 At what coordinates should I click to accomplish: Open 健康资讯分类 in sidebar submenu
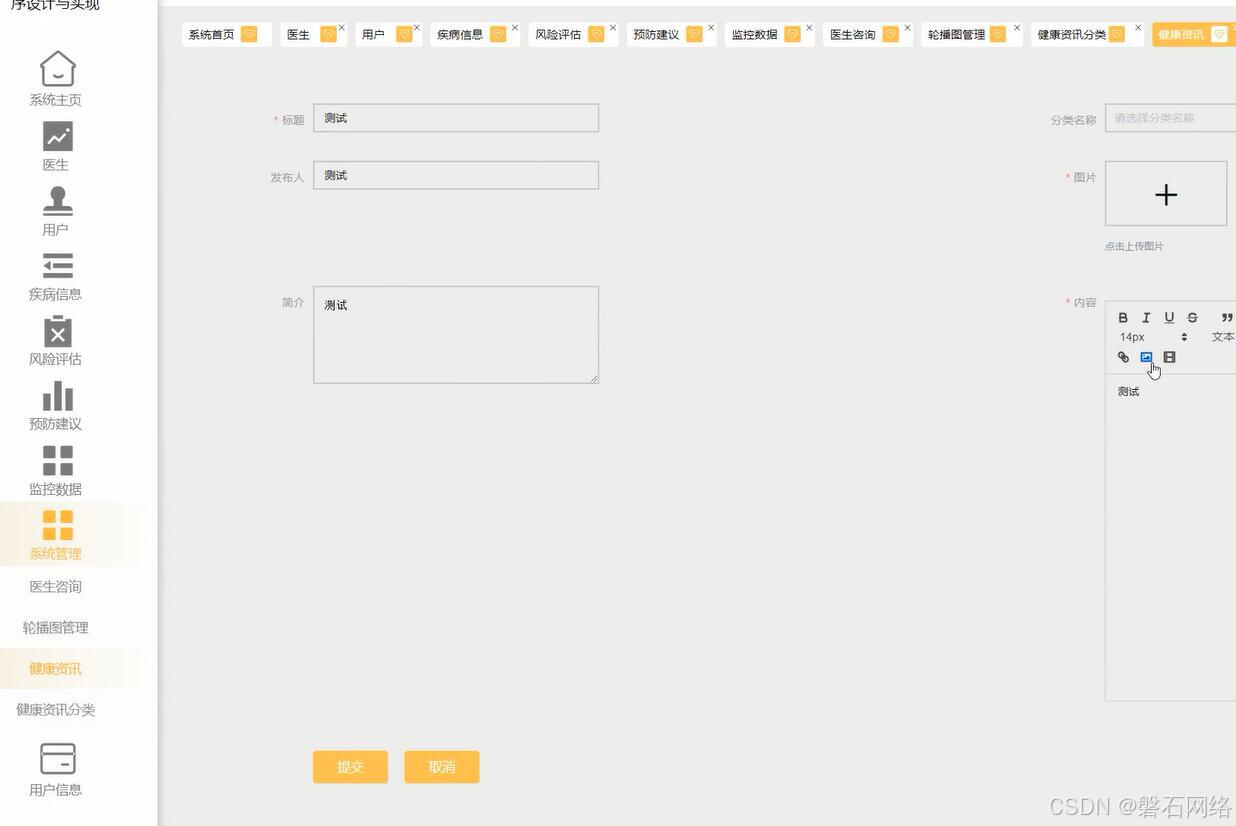56,710
